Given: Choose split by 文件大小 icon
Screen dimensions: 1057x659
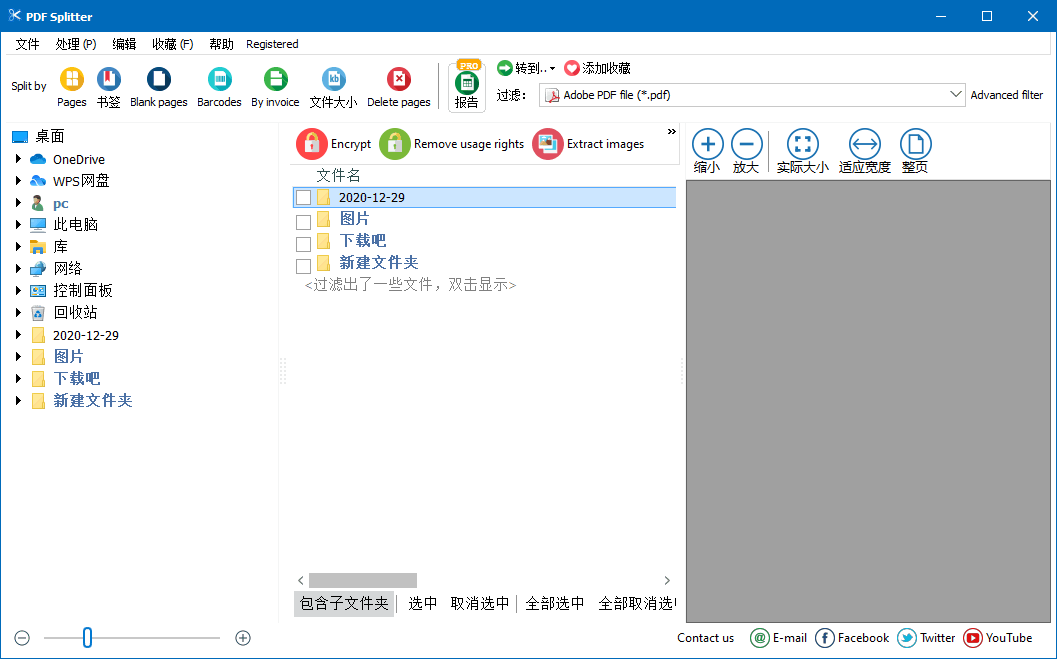Looking at the screenshot, I should click(334, 80).
